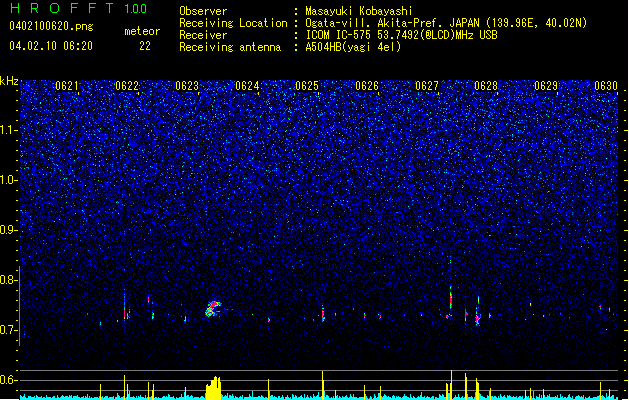
Task: Click the Observer field label
Action: (x=203, y=11)
